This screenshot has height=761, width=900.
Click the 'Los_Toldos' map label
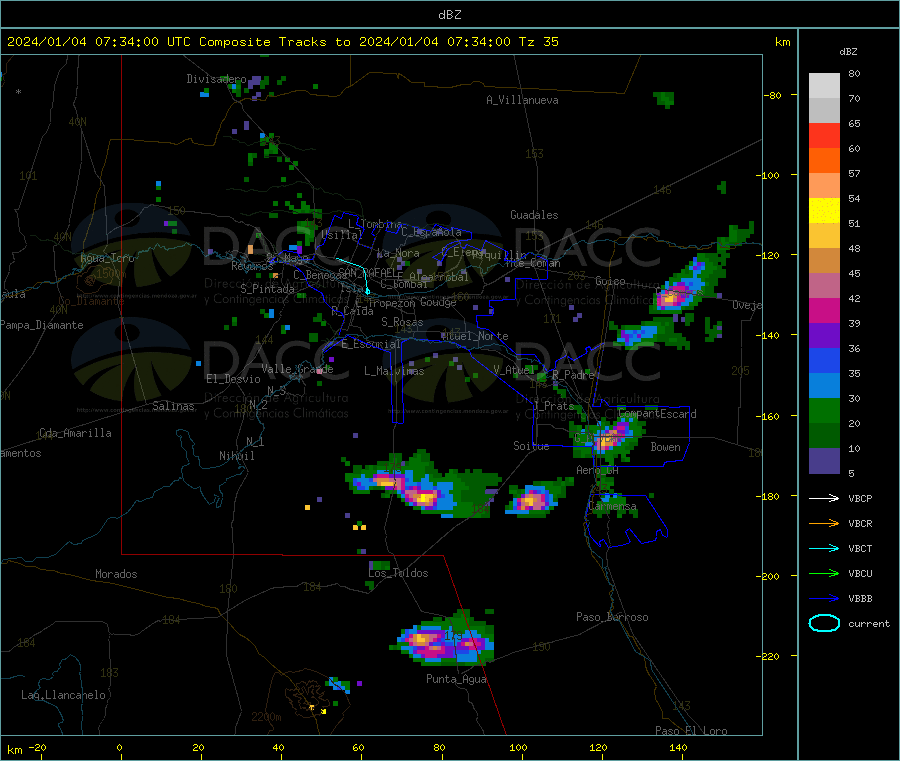(398, 573)
